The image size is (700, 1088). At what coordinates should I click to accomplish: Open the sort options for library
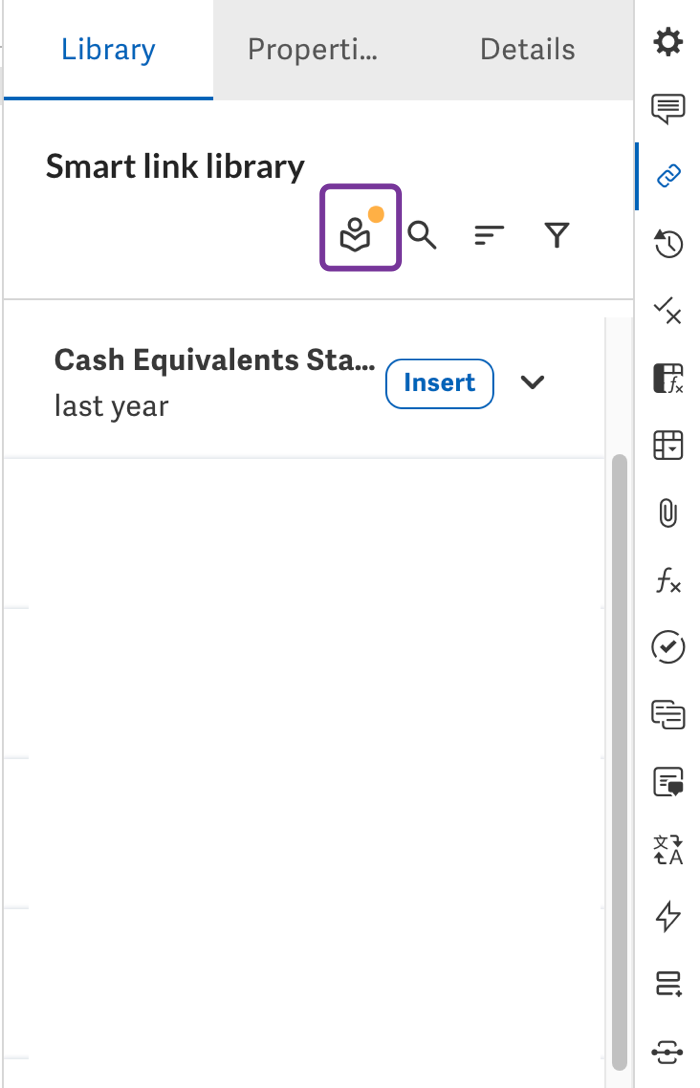pos(489,236)
